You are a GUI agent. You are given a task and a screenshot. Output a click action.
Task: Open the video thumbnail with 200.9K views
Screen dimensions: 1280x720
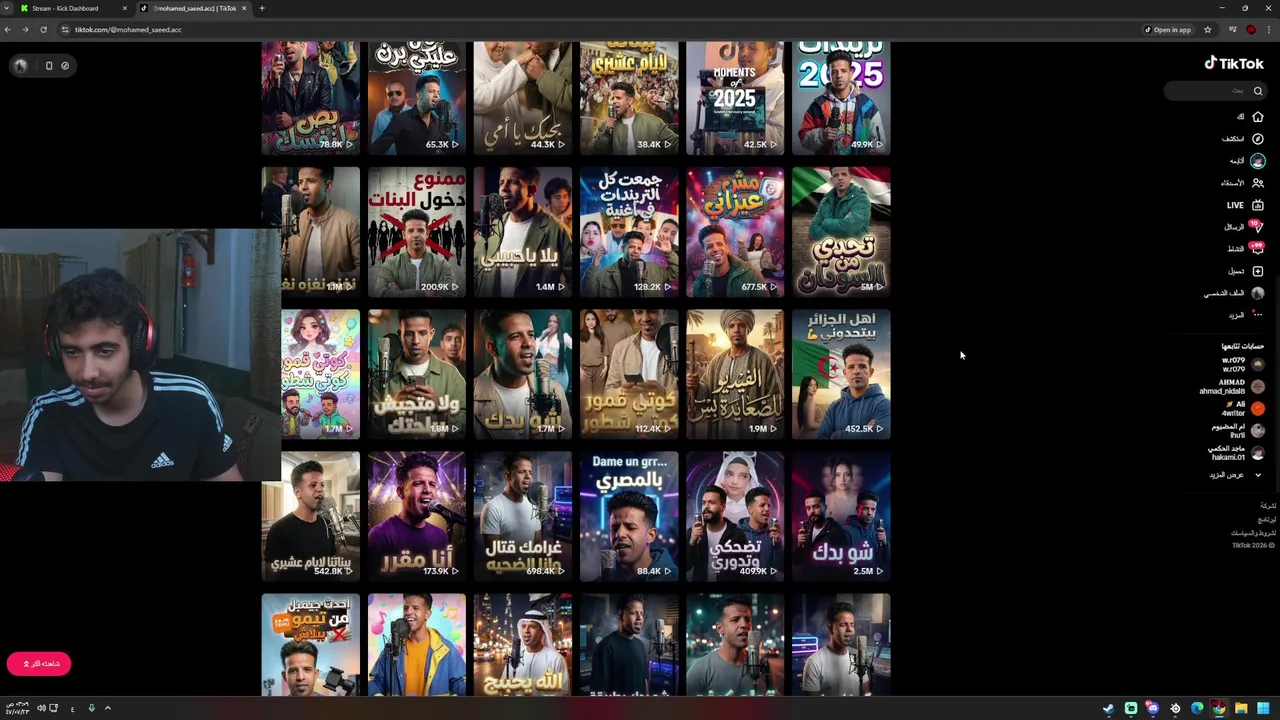tap(417, 232)
